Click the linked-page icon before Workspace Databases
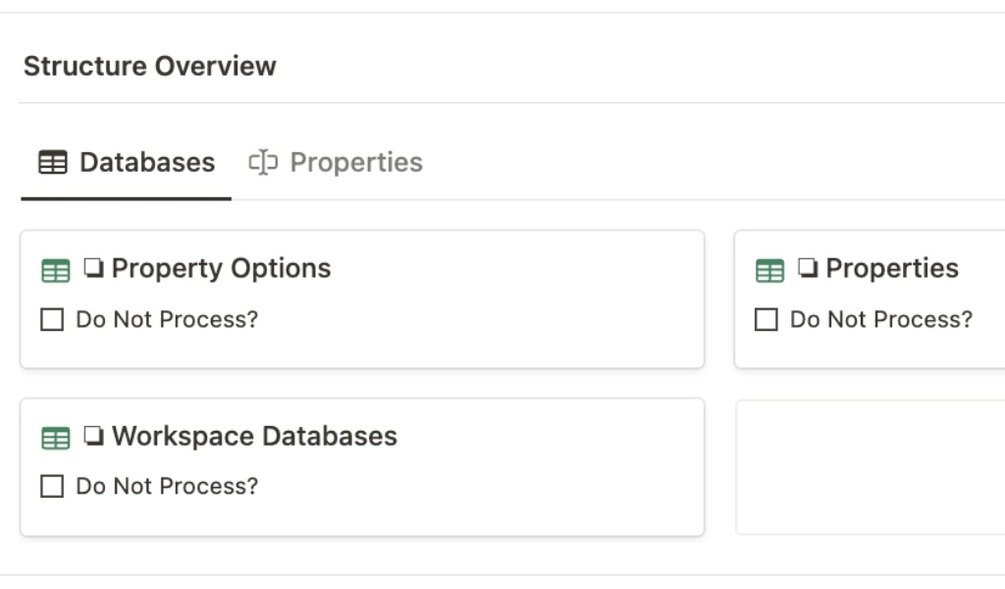Image resolution: width=1005 pixels, height=589 pixels. tap(94, 436)
